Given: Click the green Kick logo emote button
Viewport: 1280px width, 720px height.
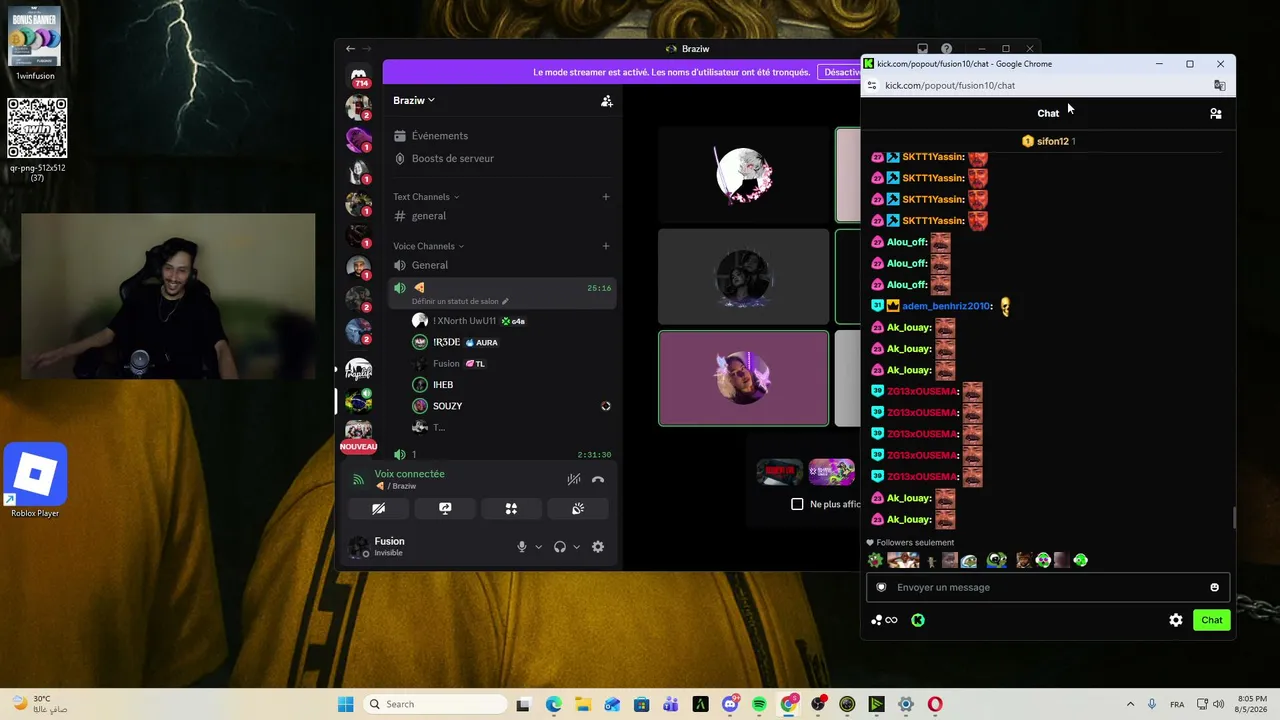Looking at the screenshot, I should coord(918,620).
